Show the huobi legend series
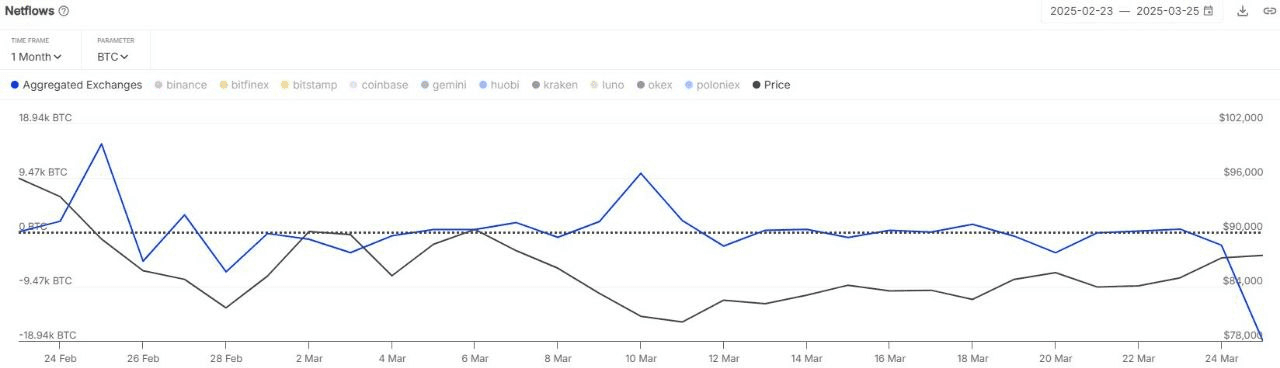Screen dimensions: 1280x368 (499, 85)
